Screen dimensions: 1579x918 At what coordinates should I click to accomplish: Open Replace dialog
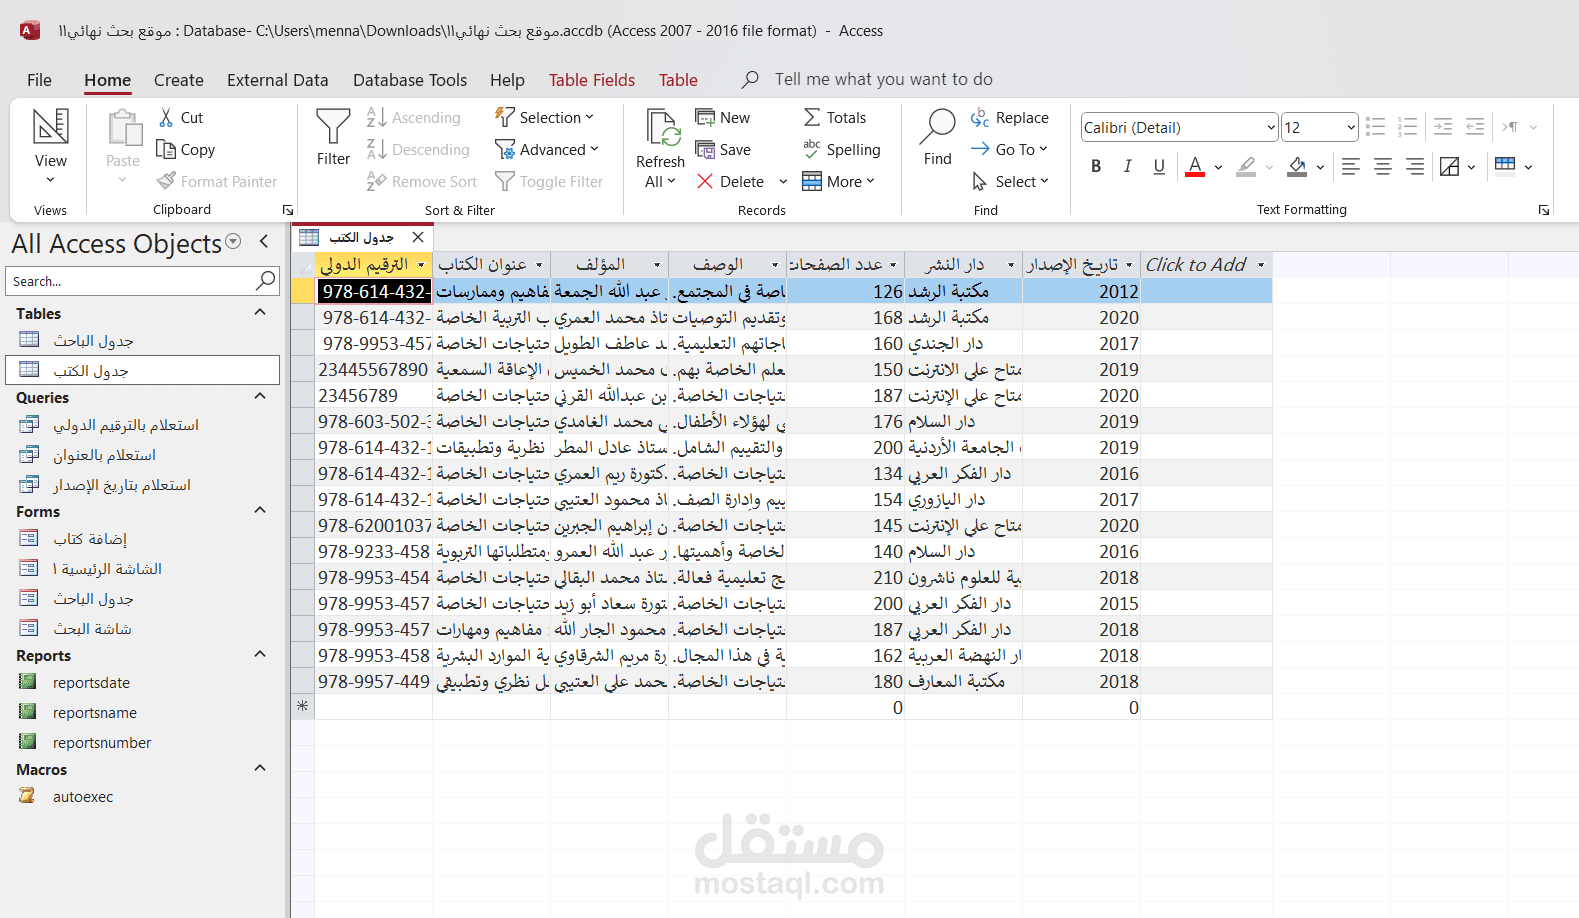[x=1009, y=118]
